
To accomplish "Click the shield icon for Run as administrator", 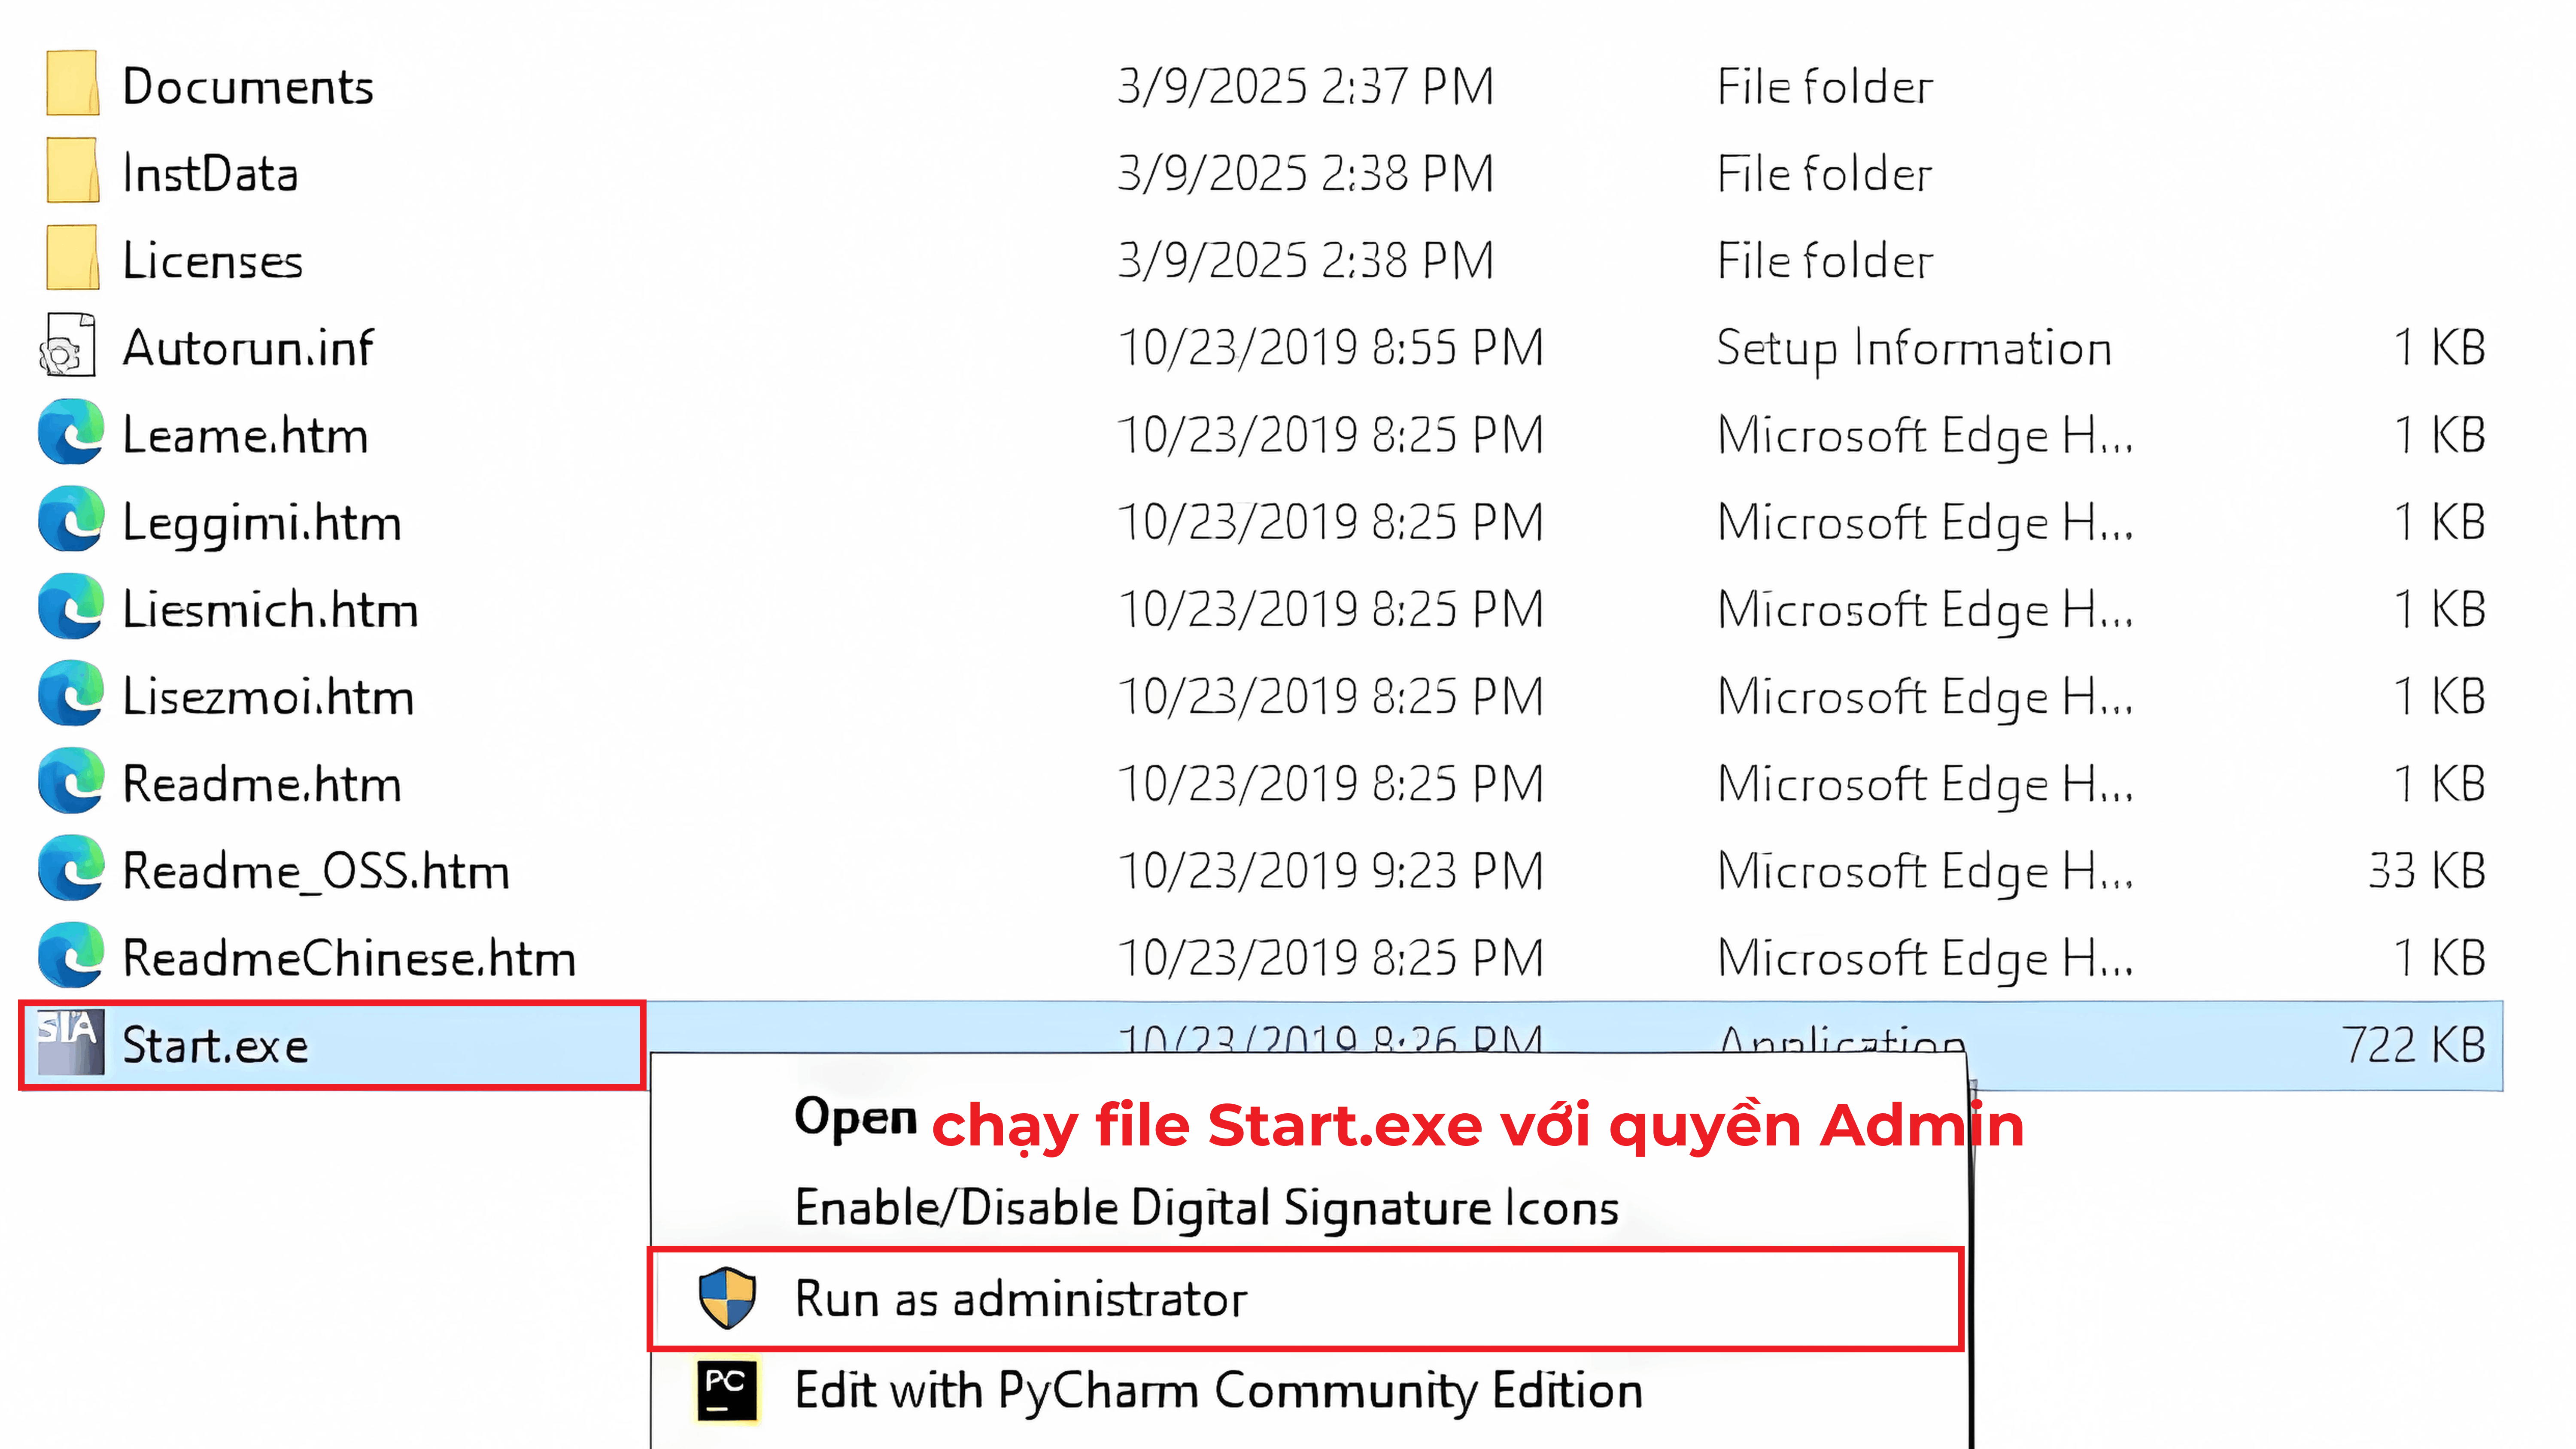I will click(727, 1298).
